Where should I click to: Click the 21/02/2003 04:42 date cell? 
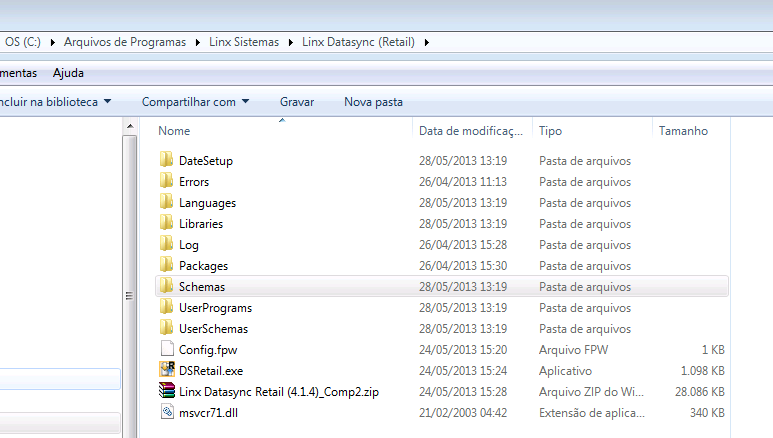coord(463,413)
